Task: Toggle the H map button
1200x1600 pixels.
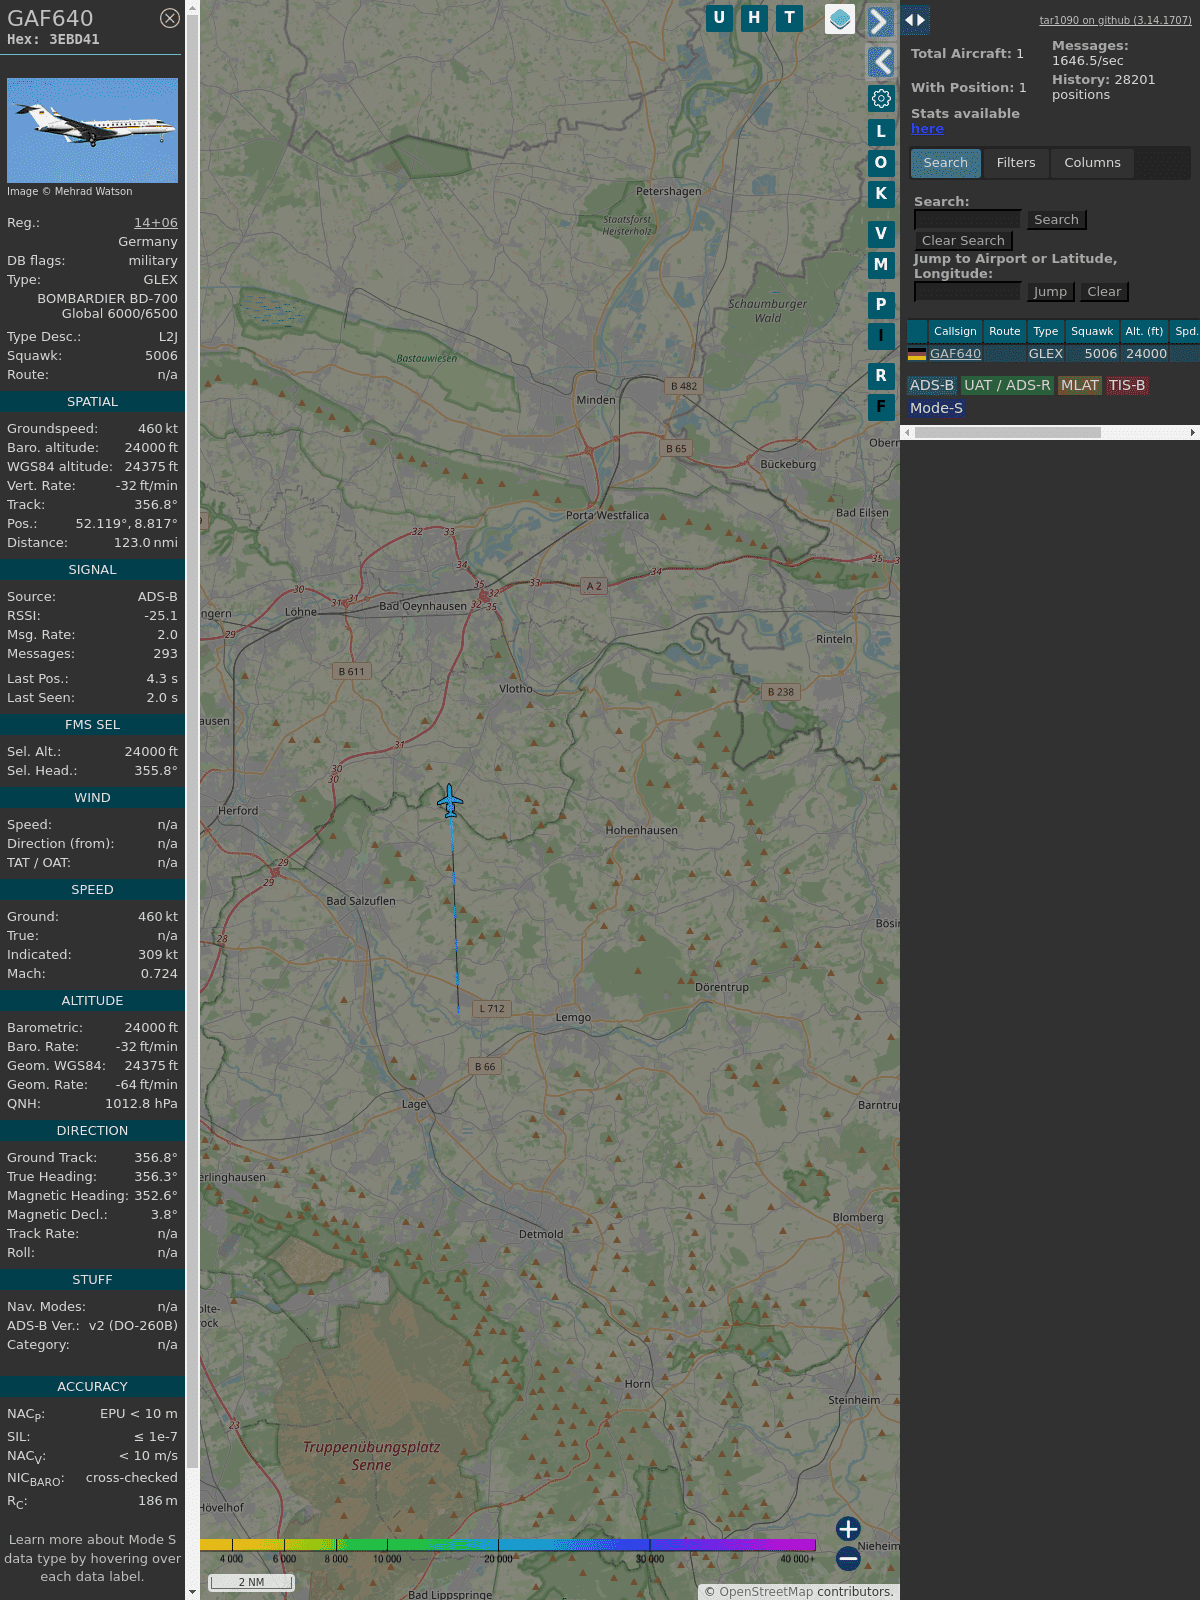Action: point(754,18)
